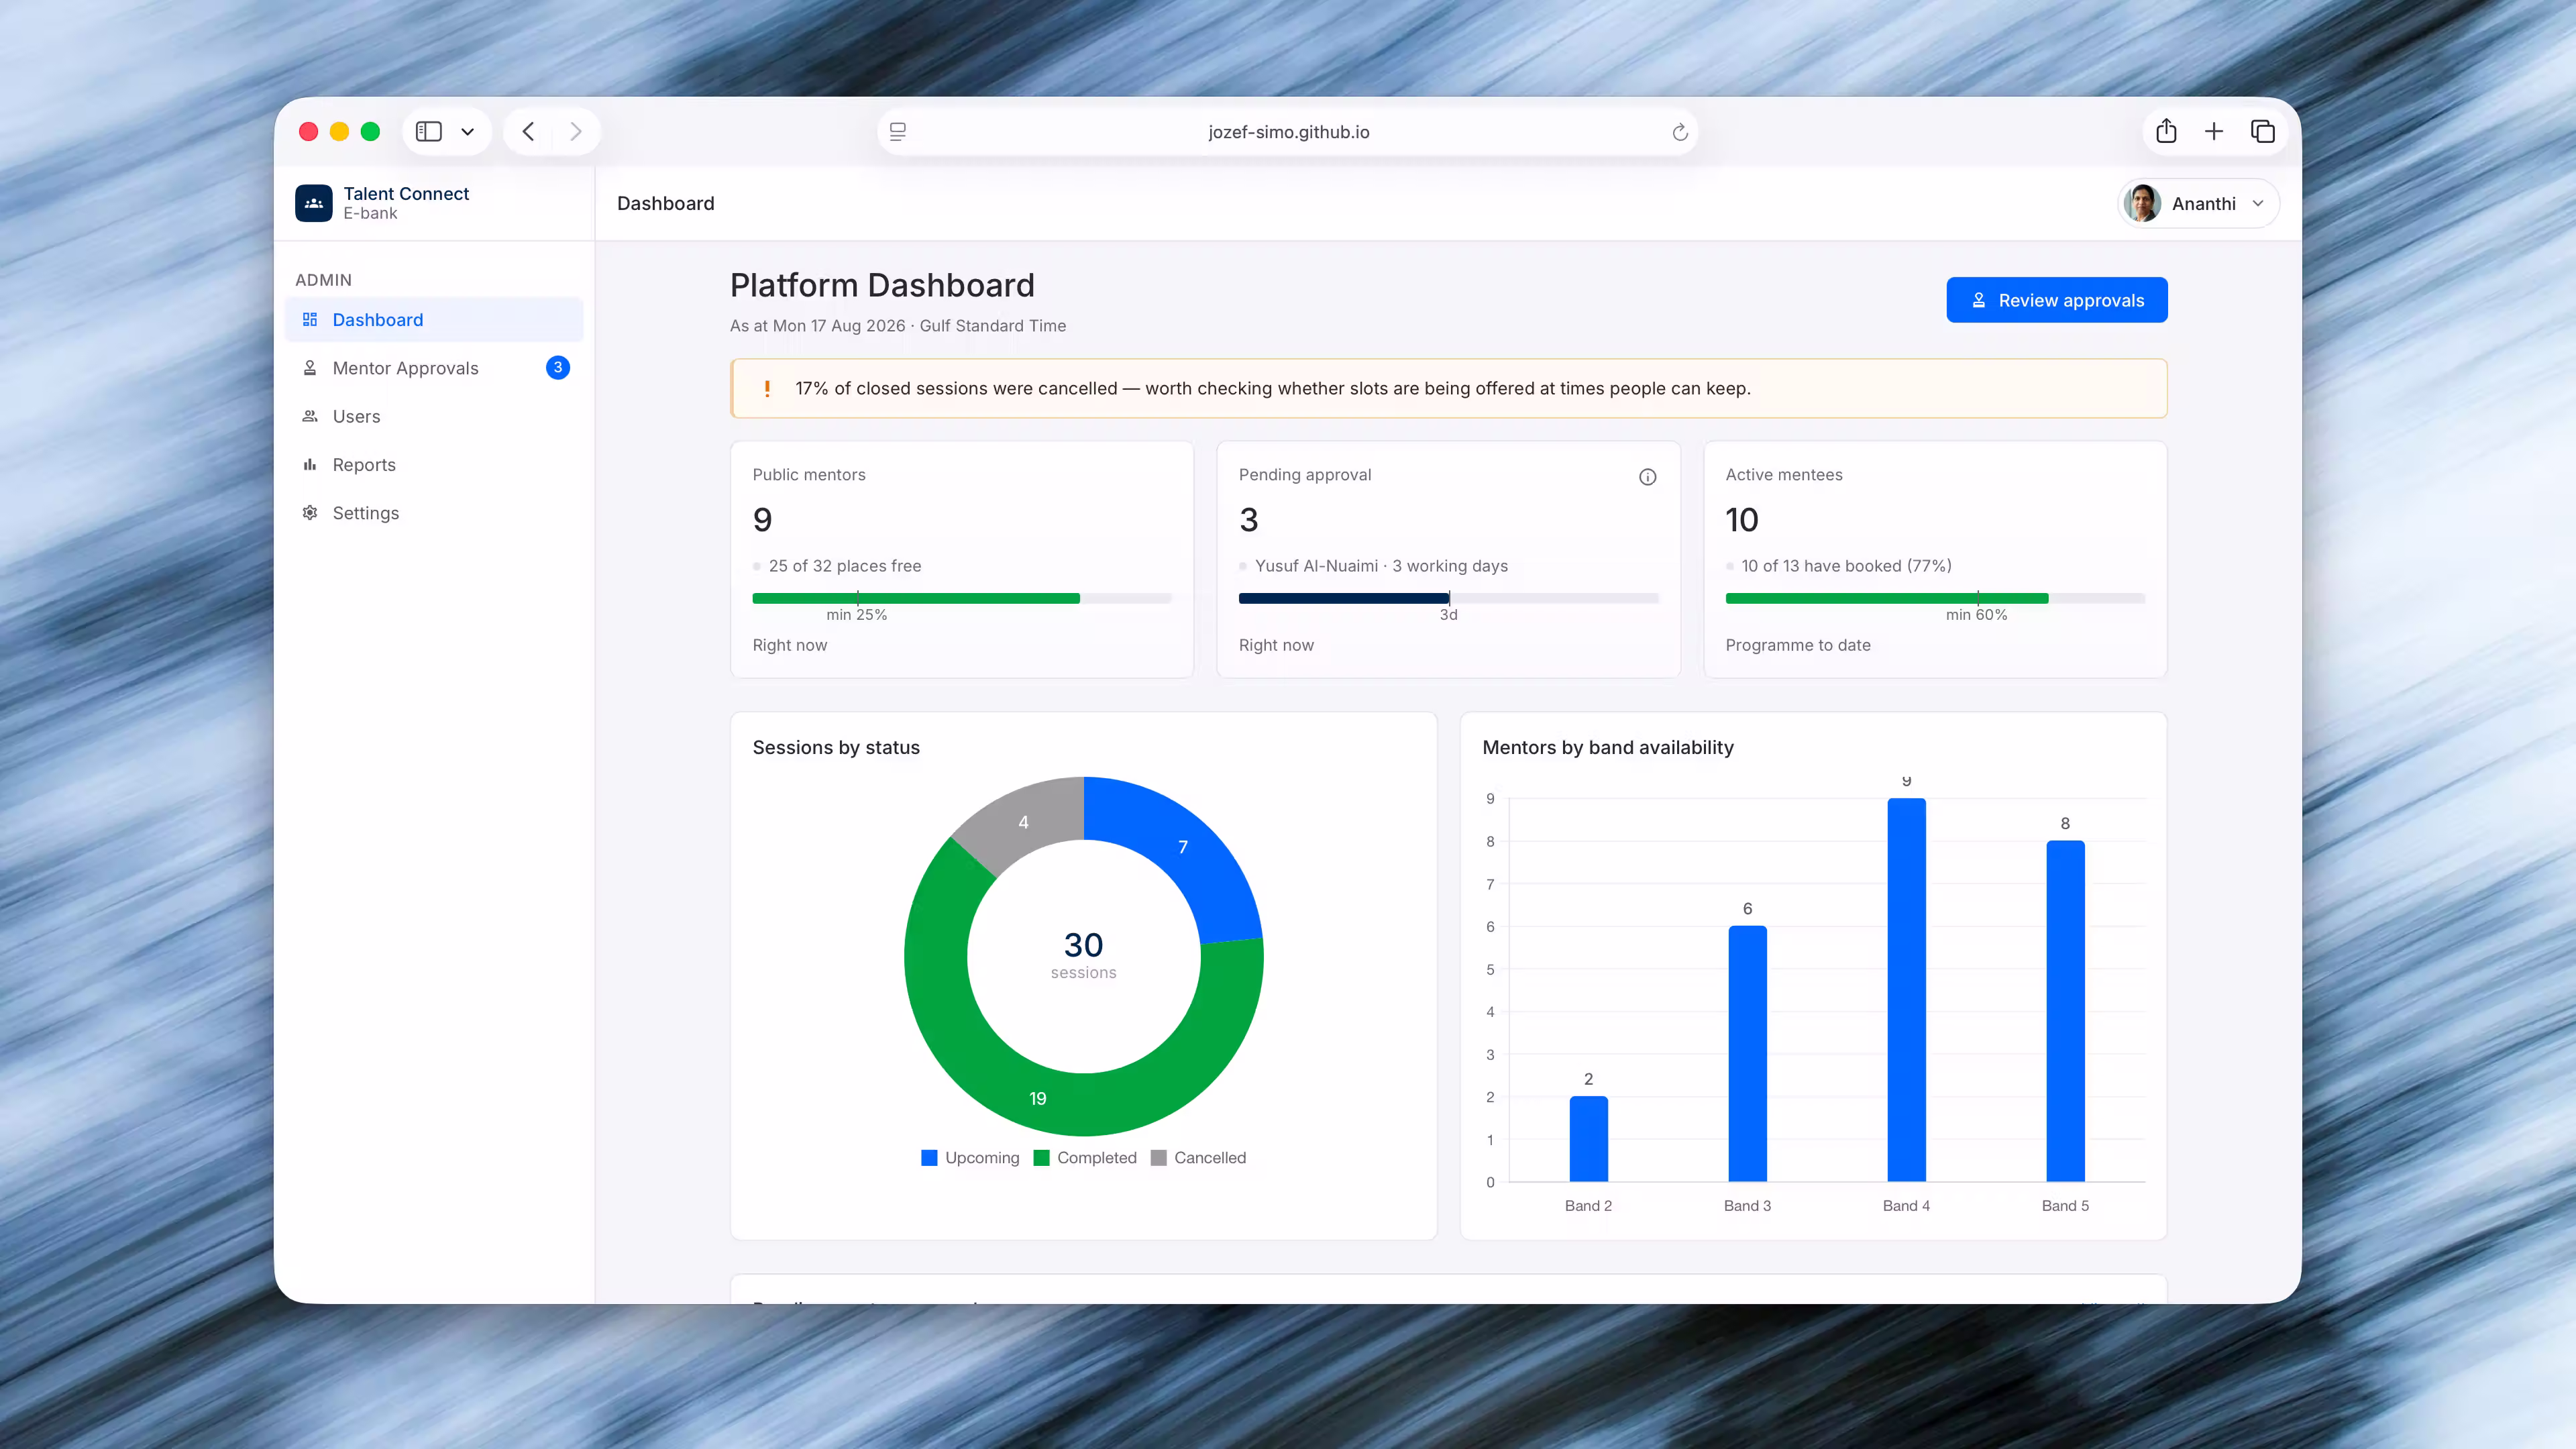
Task: Click the Review approvals button
Action: point(2056,300)
